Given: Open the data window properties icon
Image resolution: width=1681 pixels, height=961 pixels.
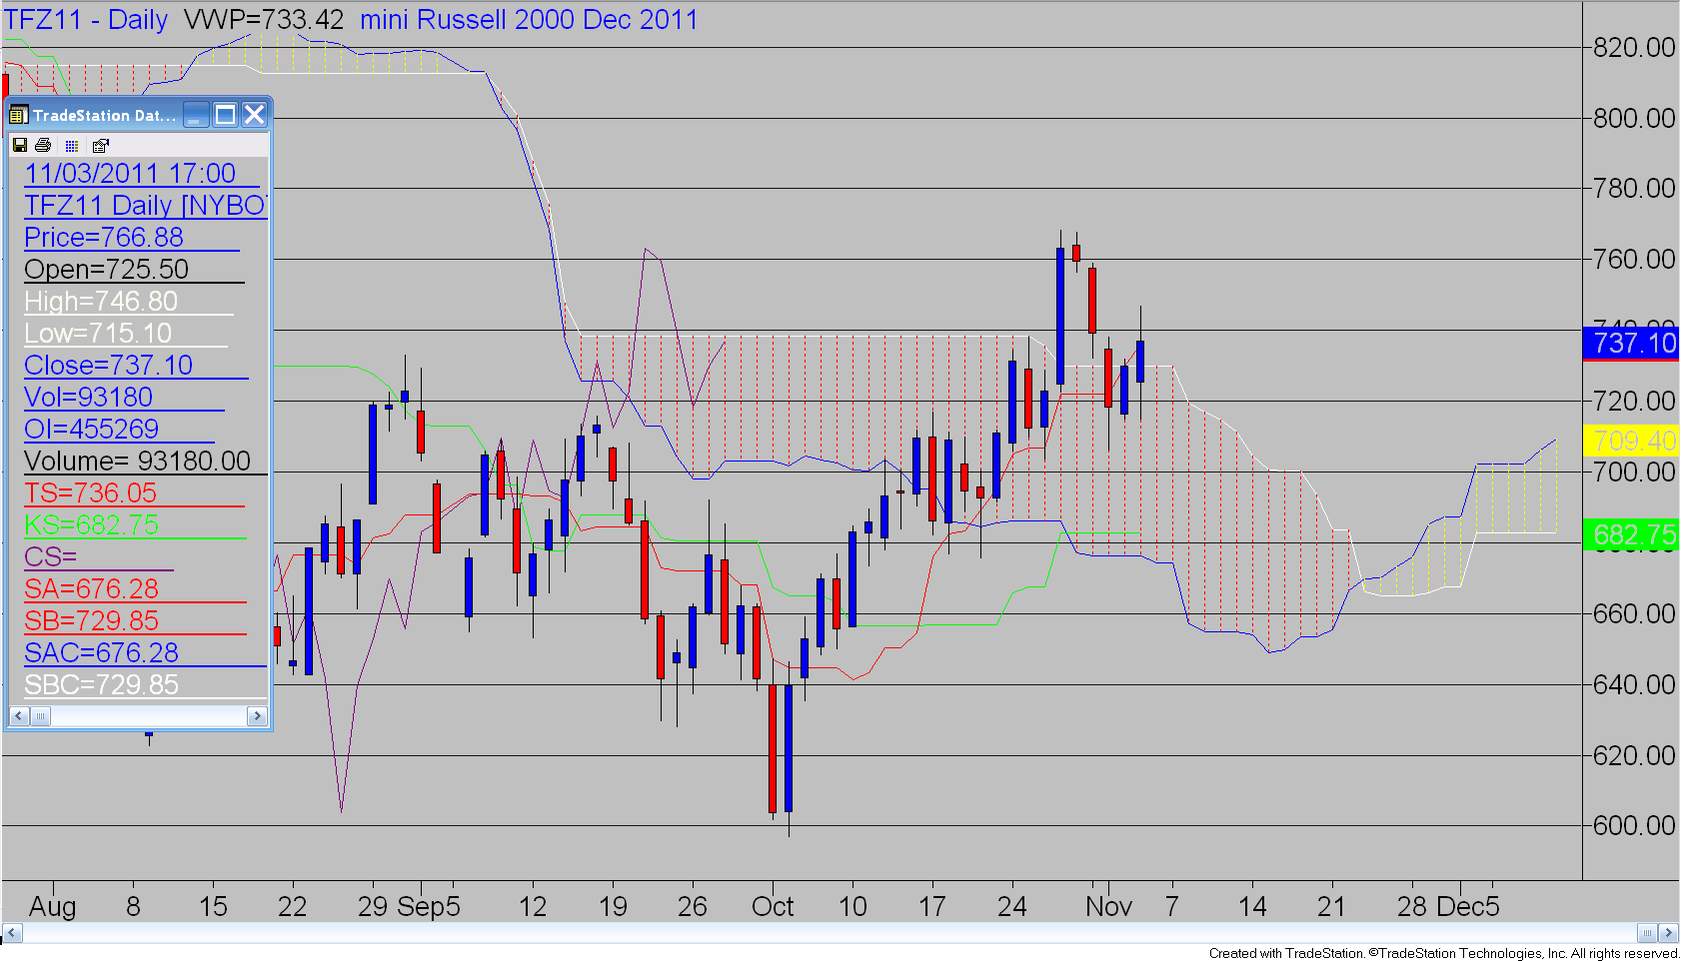Looking at the screenshot, I should click(x=100, y=145).
